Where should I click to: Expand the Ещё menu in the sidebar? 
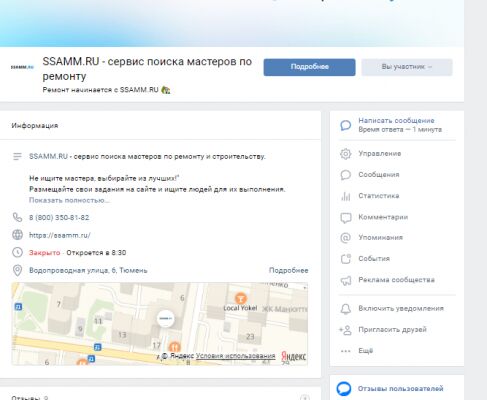(365, 351)
